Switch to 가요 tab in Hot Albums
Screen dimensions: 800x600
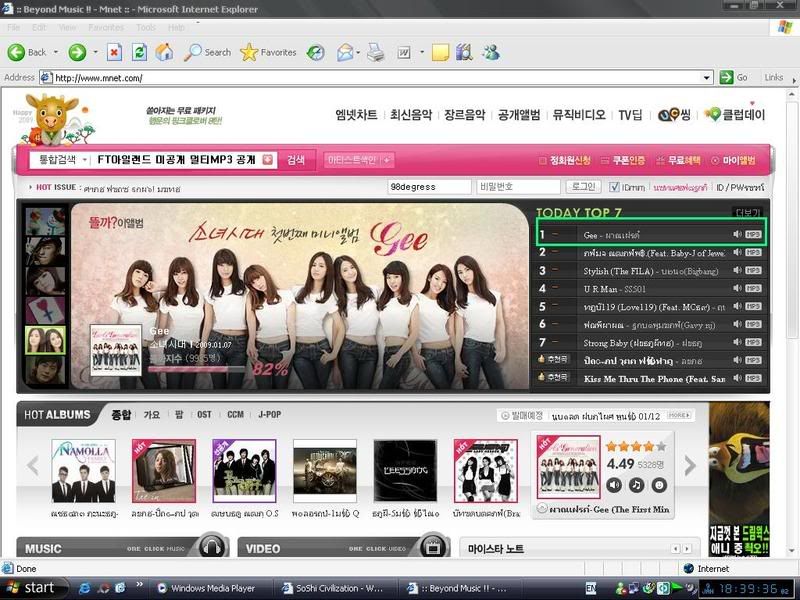[x=152, y=415]
